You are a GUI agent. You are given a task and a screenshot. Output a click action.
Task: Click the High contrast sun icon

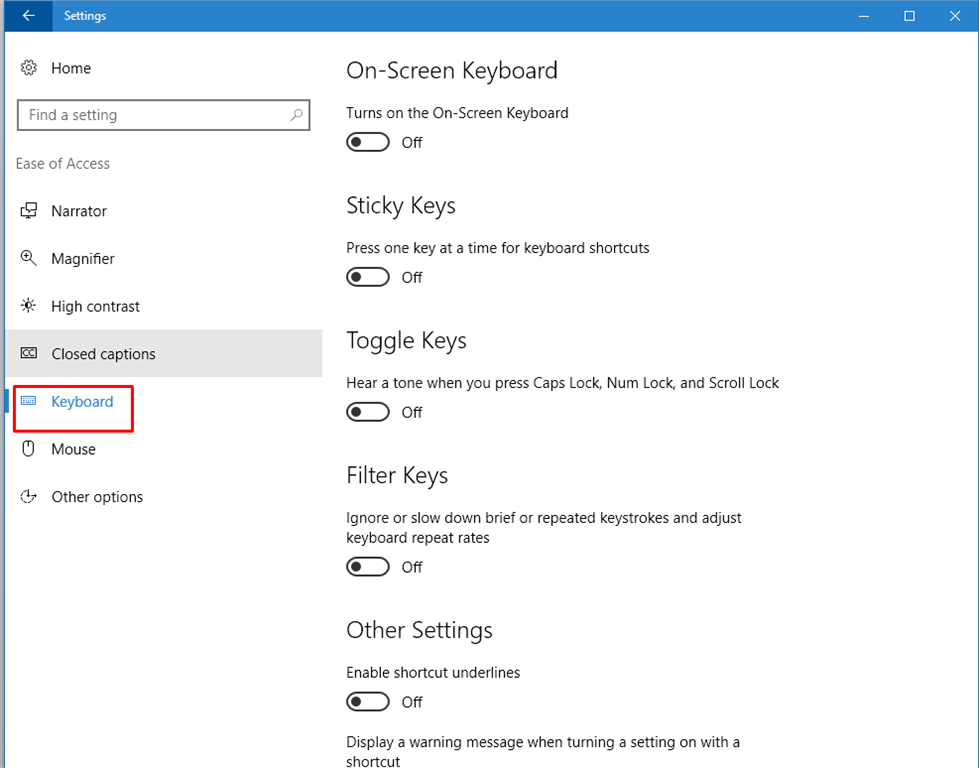tap(29, 306)
